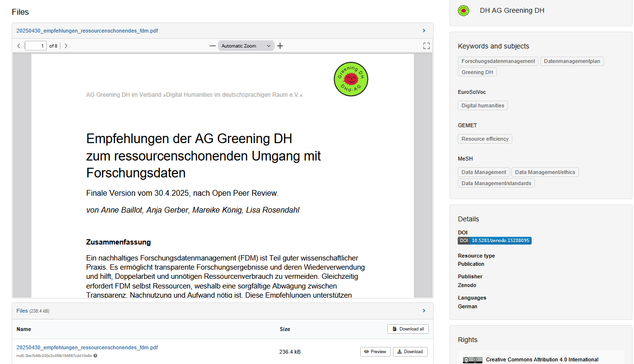
Task: Click the PDF document title heading
Action: coord(203,156)
